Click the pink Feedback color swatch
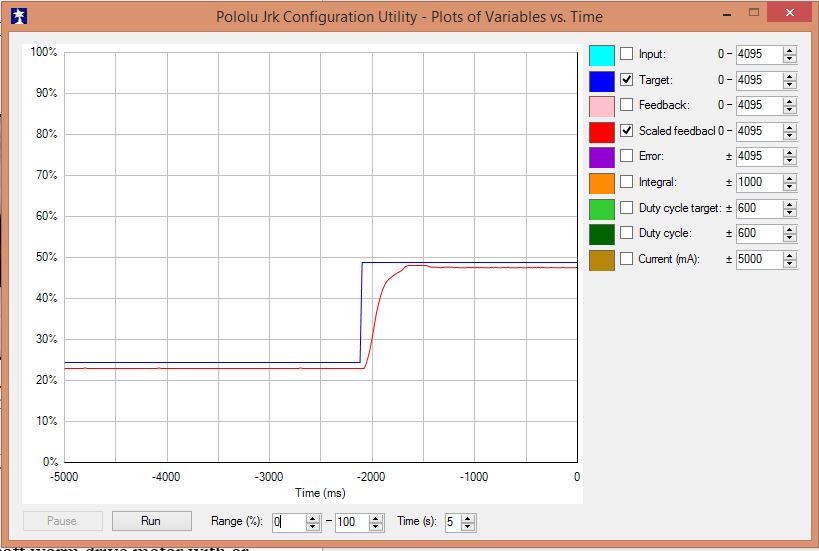 point(602,107)
